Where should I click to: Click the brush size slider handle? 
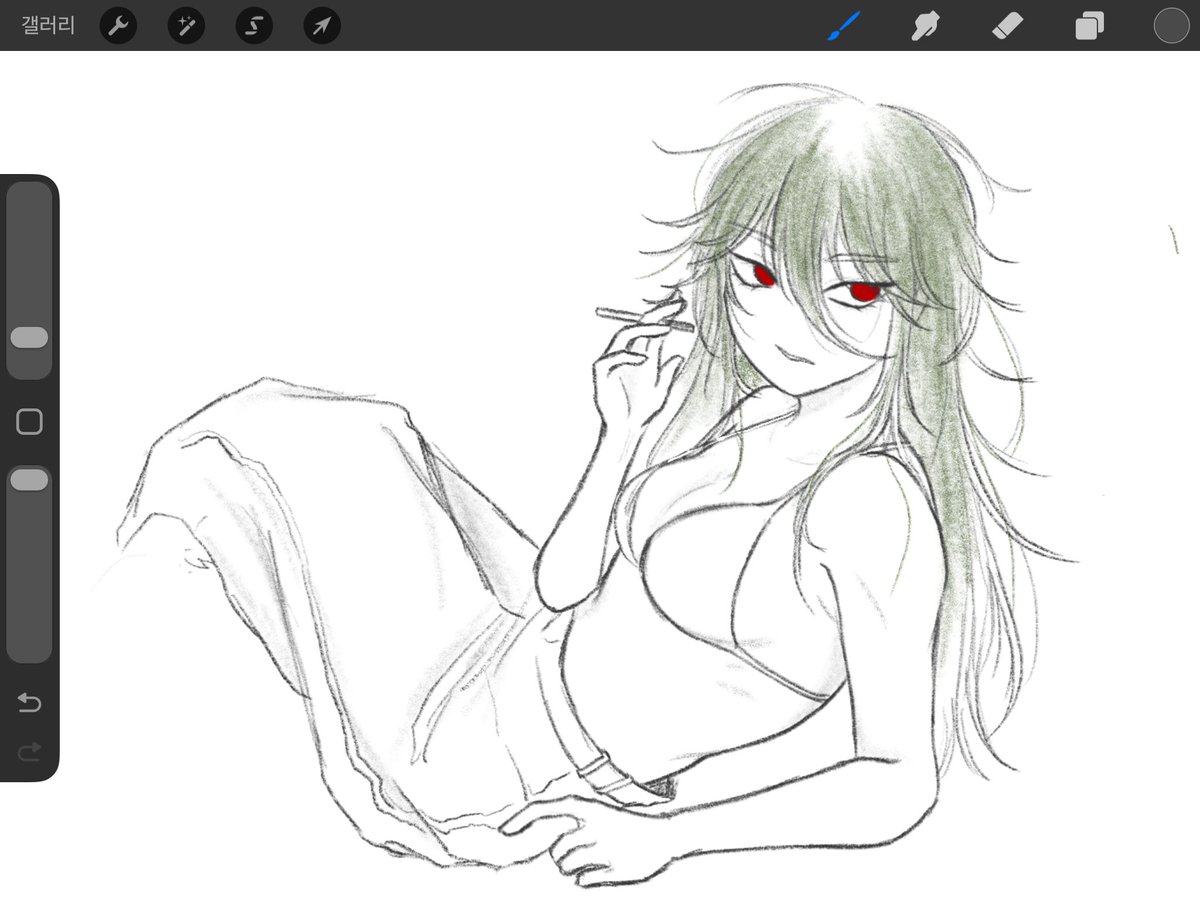coord(29,337)
